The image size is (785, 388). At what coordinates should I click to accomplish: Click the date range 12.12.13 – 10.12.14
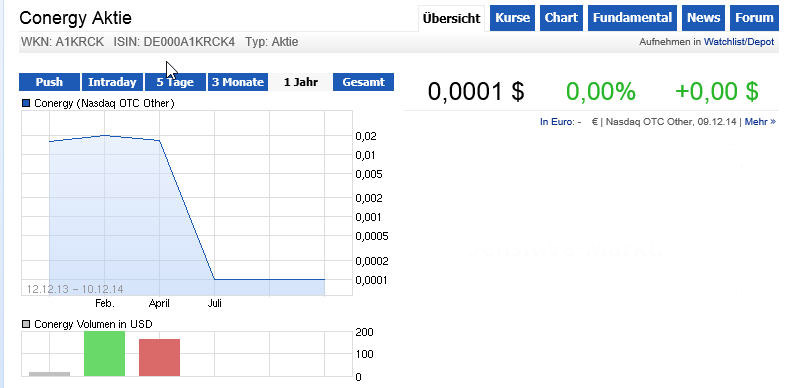coord(75,289)
